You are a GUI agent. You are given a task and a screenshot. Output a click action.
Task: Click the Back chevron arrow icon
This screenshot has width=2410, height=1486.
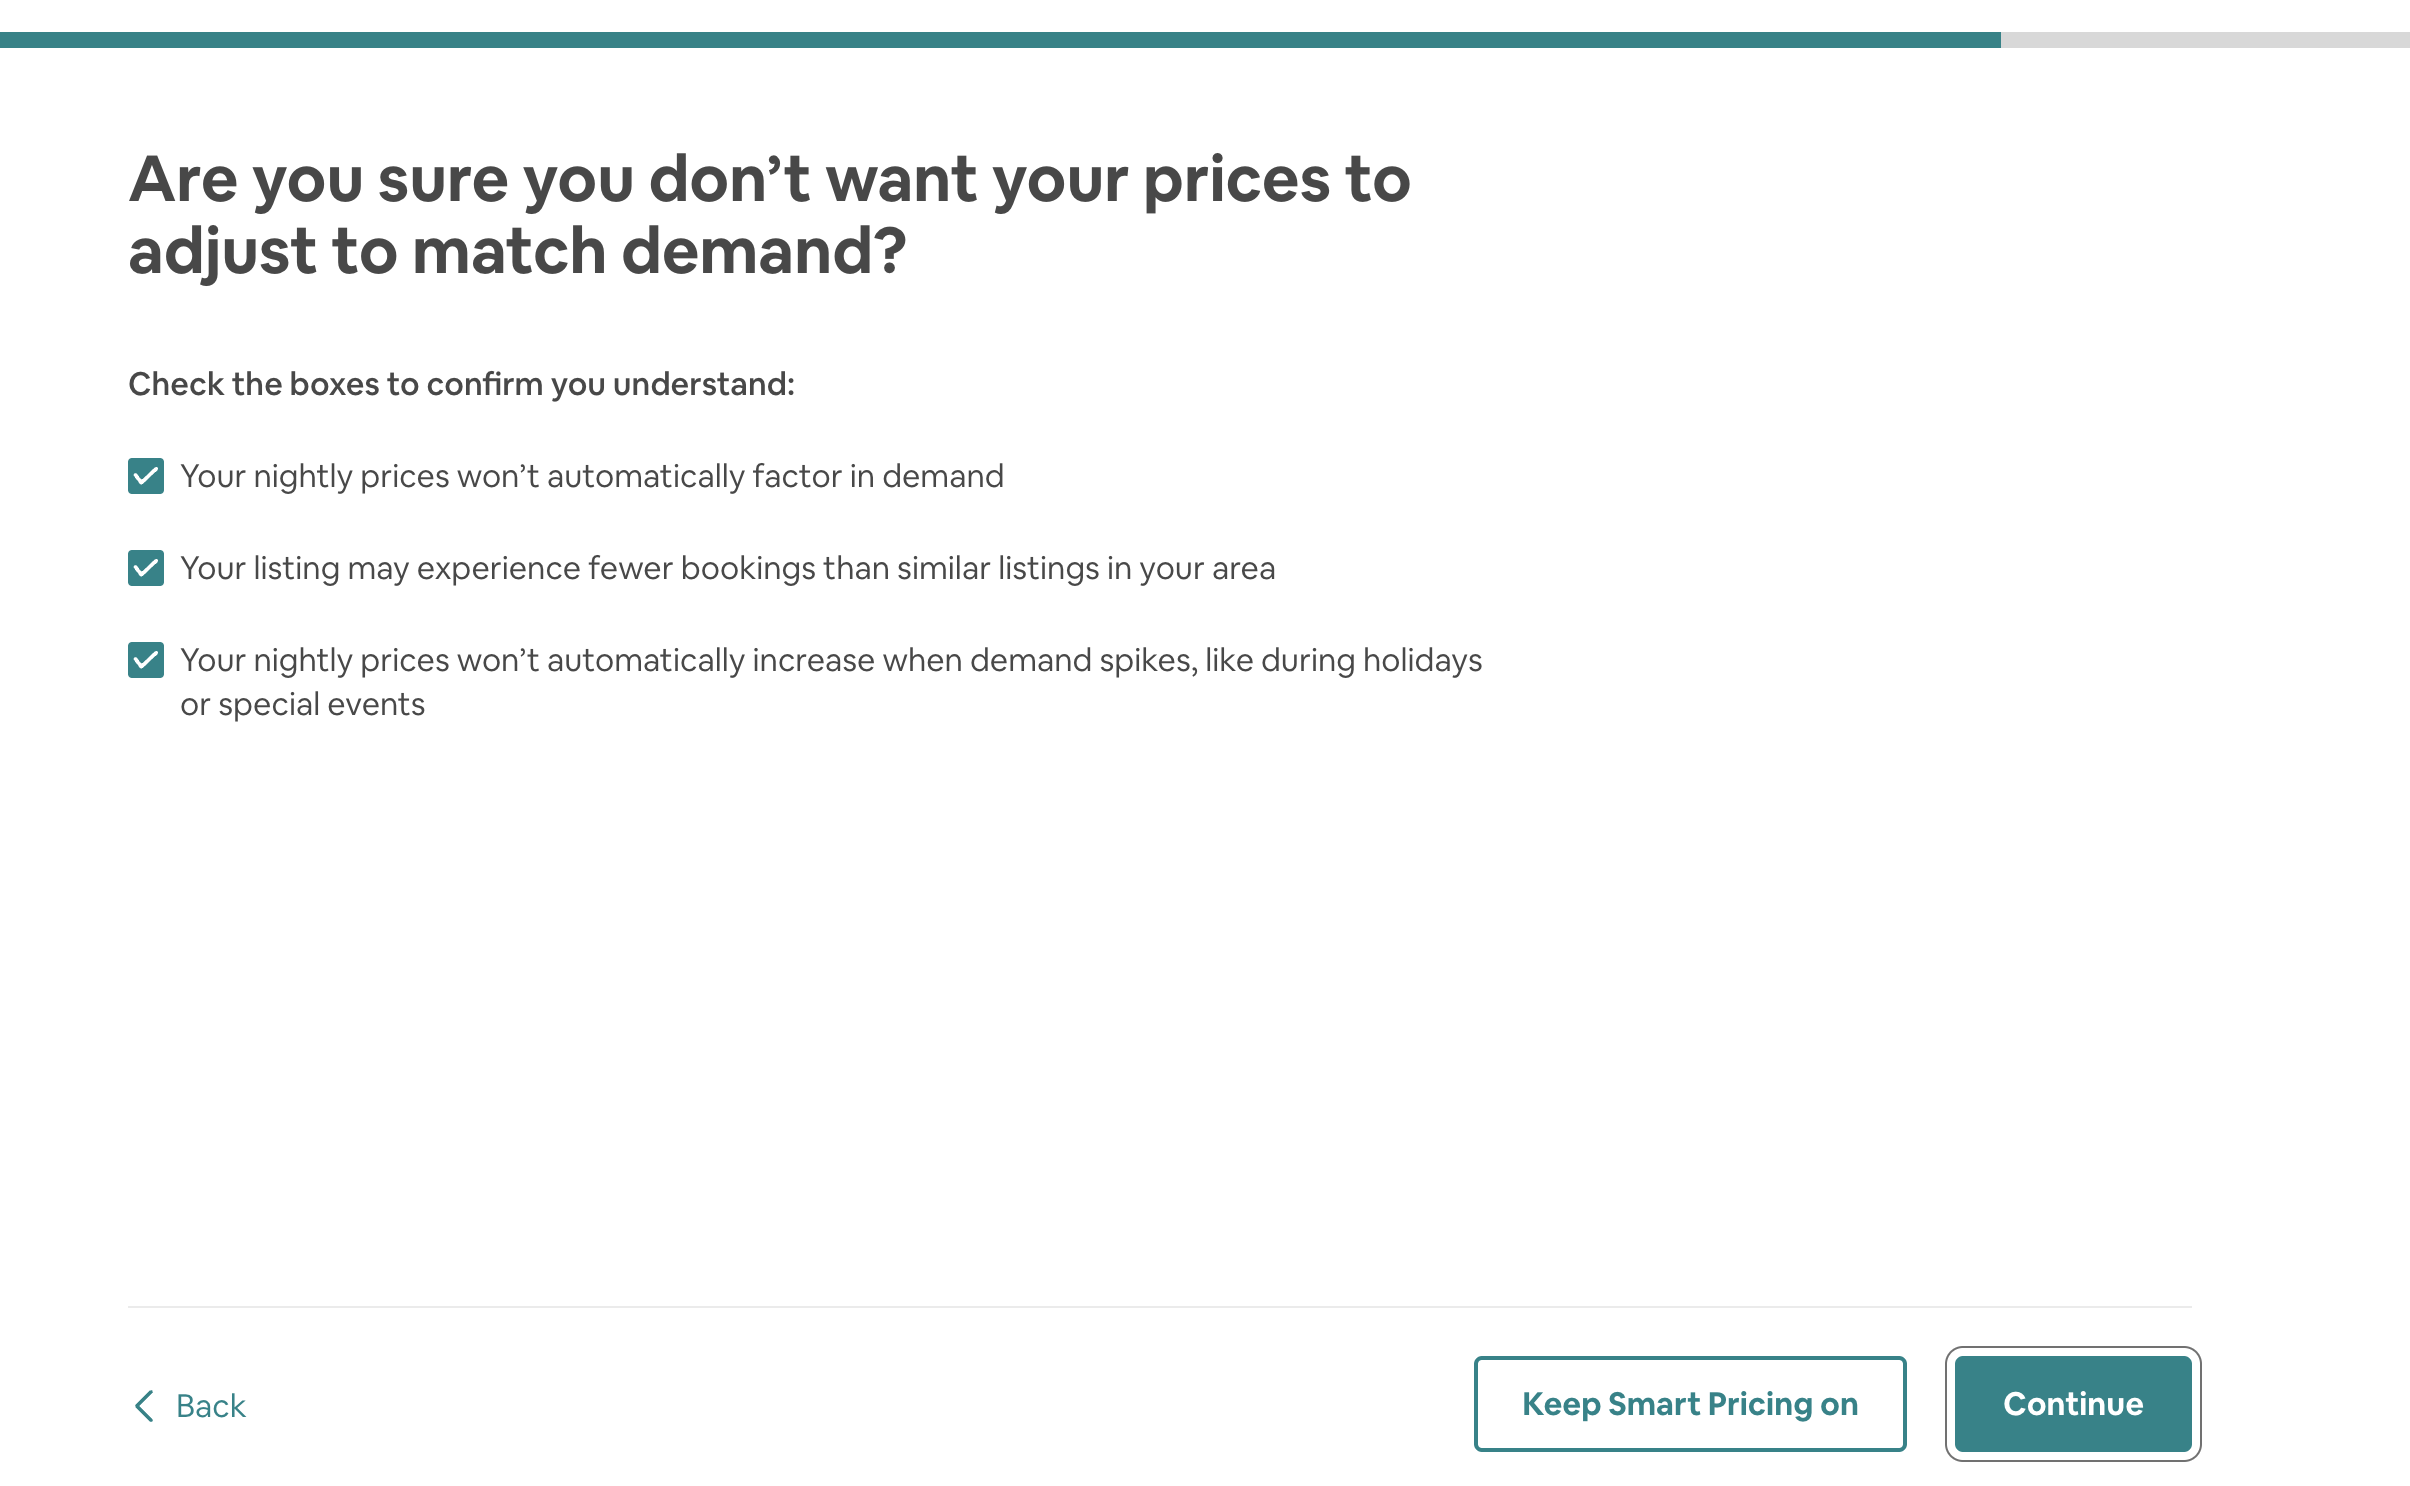[144, 1405]
